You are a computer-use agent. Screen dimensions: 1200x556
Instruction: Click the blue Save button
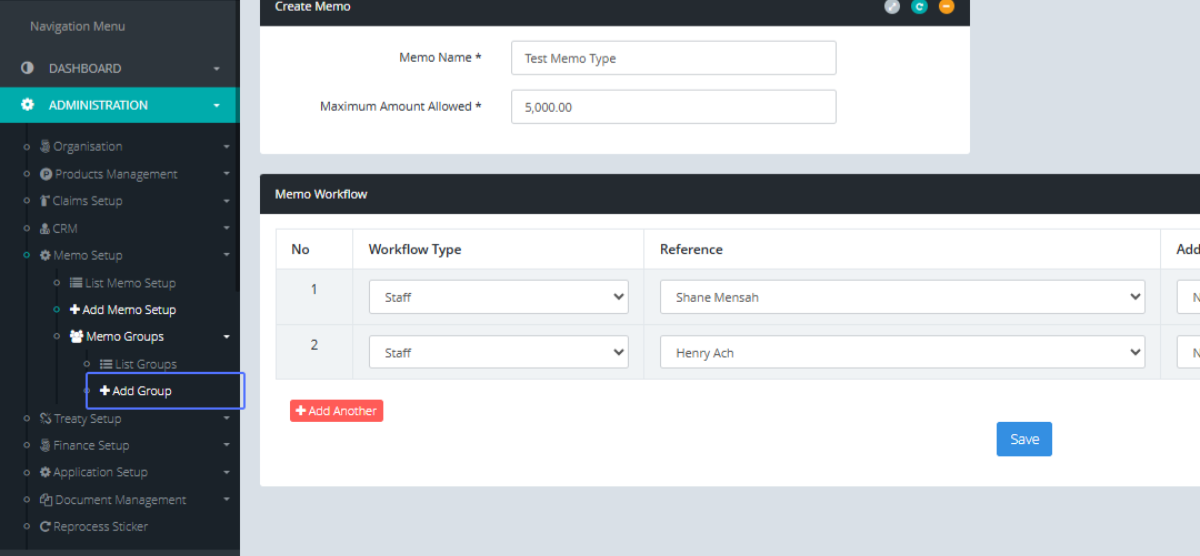(x=1024, y=439)
